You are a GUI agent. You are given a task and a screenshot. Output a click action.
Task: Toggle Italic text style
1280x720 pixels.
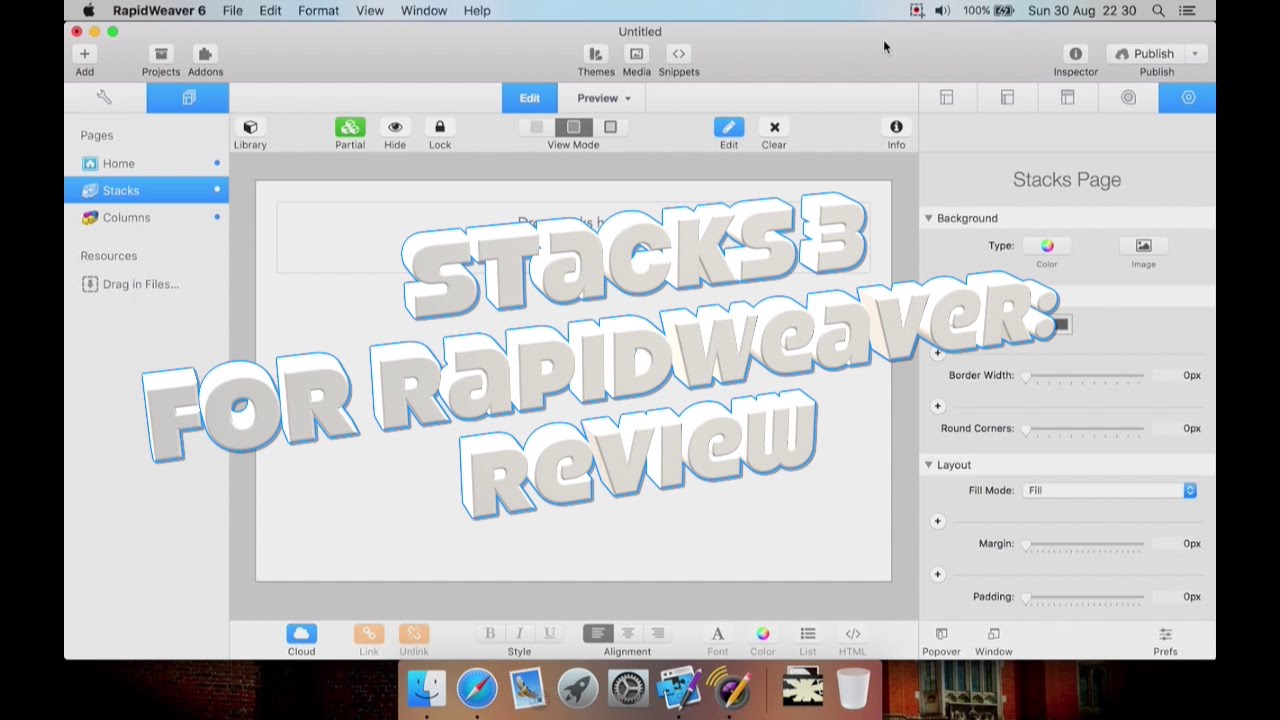[519, 634]
